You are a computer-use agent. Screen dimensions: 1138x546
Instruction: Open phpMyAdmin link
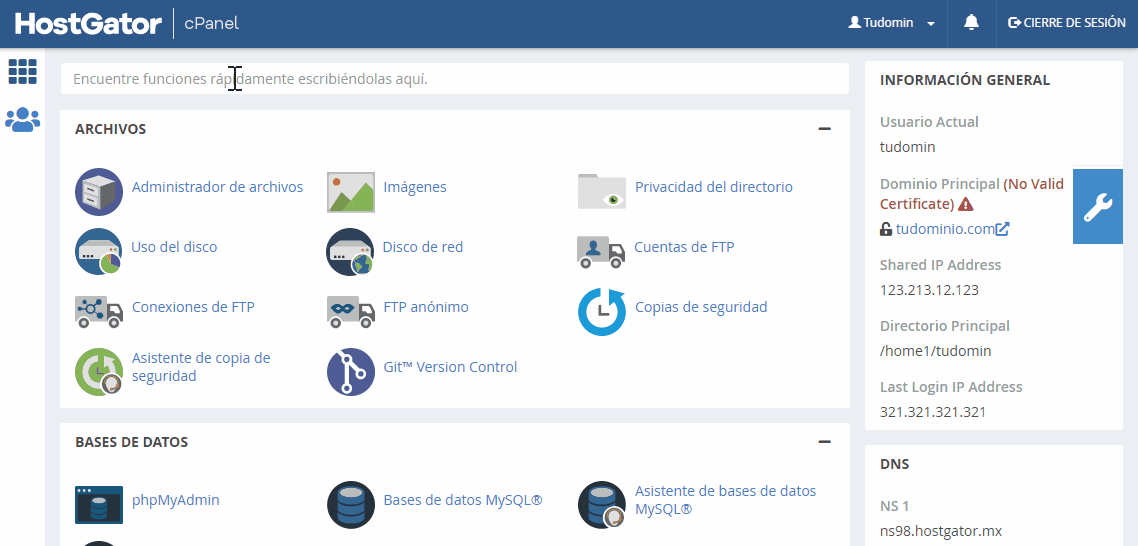coord(176,500)
